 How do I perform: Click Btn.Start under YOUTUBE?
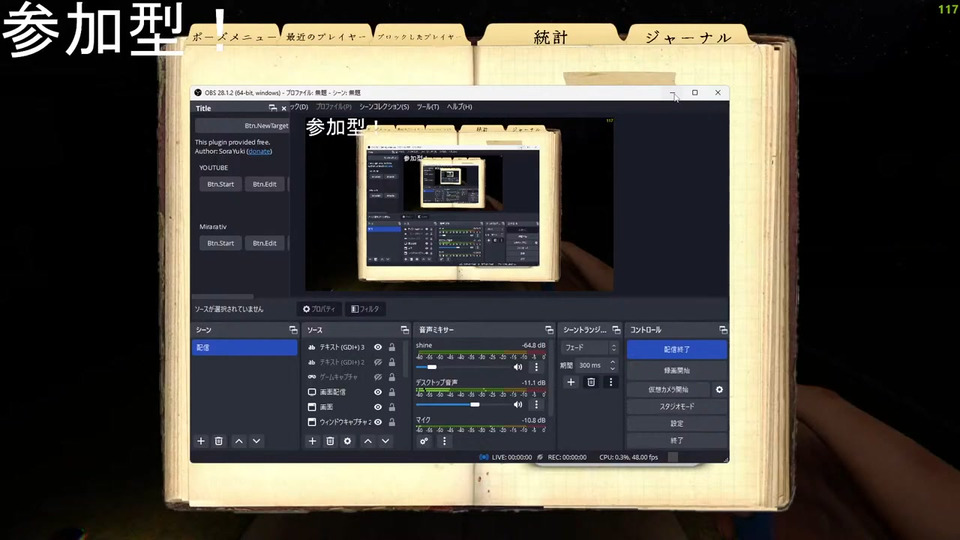tap(220, 184)
